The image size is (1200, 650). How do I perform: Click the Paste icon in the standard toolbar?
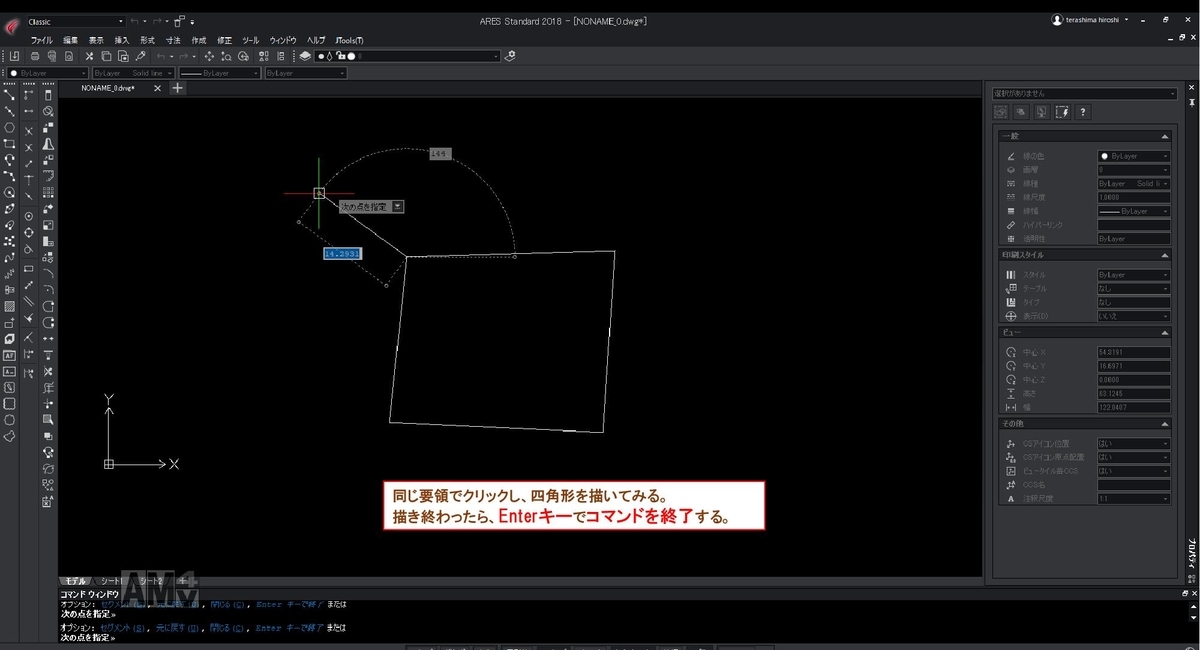point(122,56)
